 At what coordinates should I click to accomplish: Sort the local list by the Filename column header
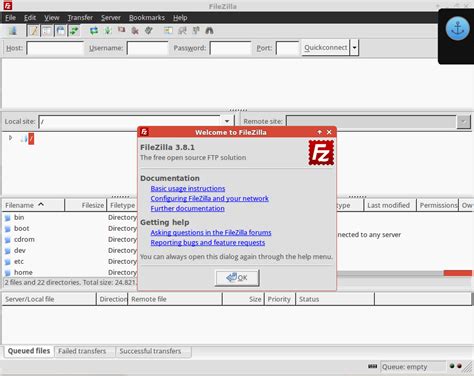point(33,205)
